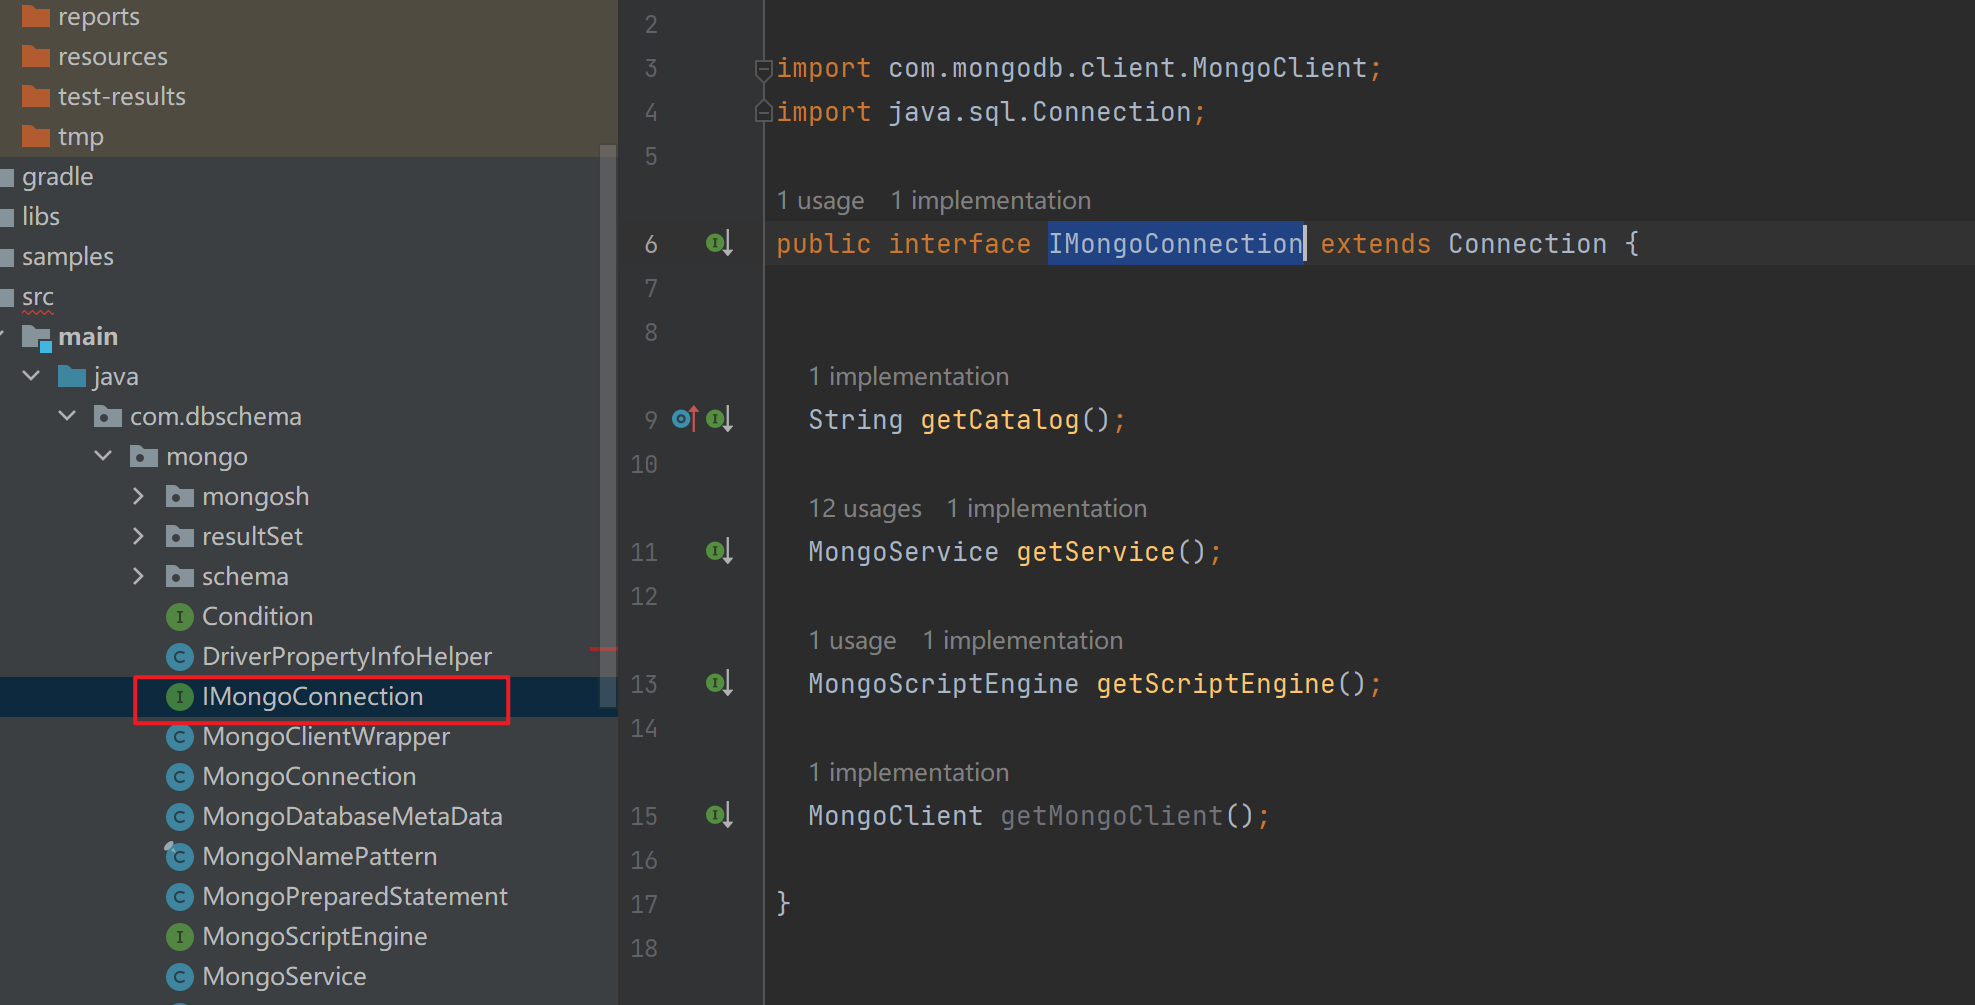Click the "1 usage" hint above the interface declaration
This screenshot has width=1975, height=1005.
pyautogui.click(x=820, y=200)
